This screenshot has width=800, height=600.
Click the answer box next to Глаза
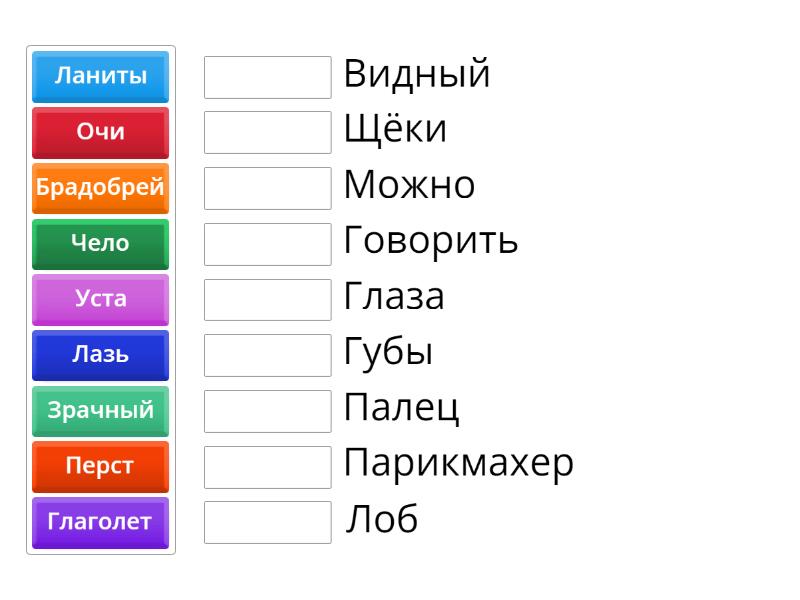266,299
